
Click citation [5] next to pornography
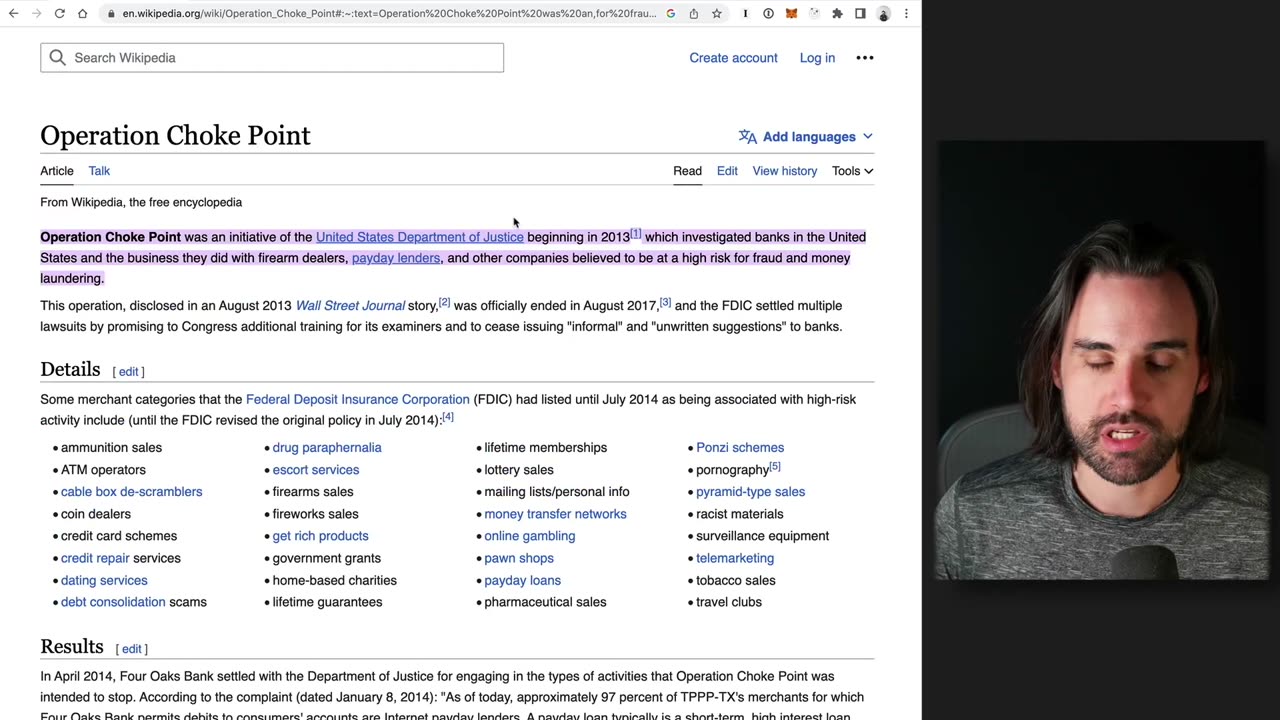[x=775, y=466]
